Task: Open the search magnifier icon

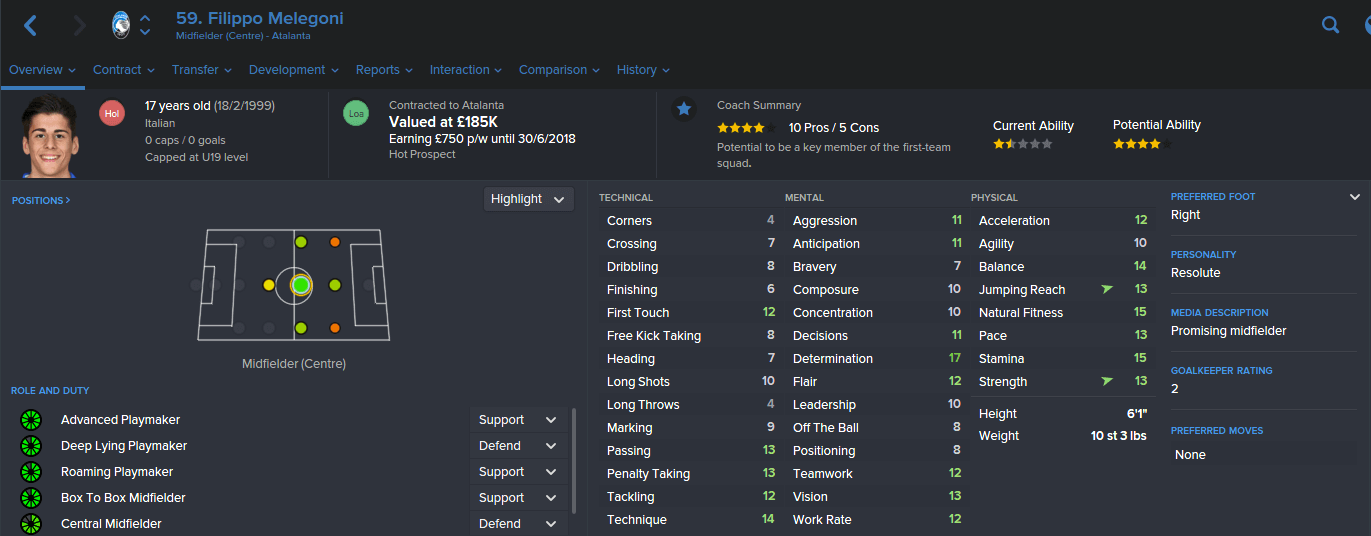Action: 1330,25
